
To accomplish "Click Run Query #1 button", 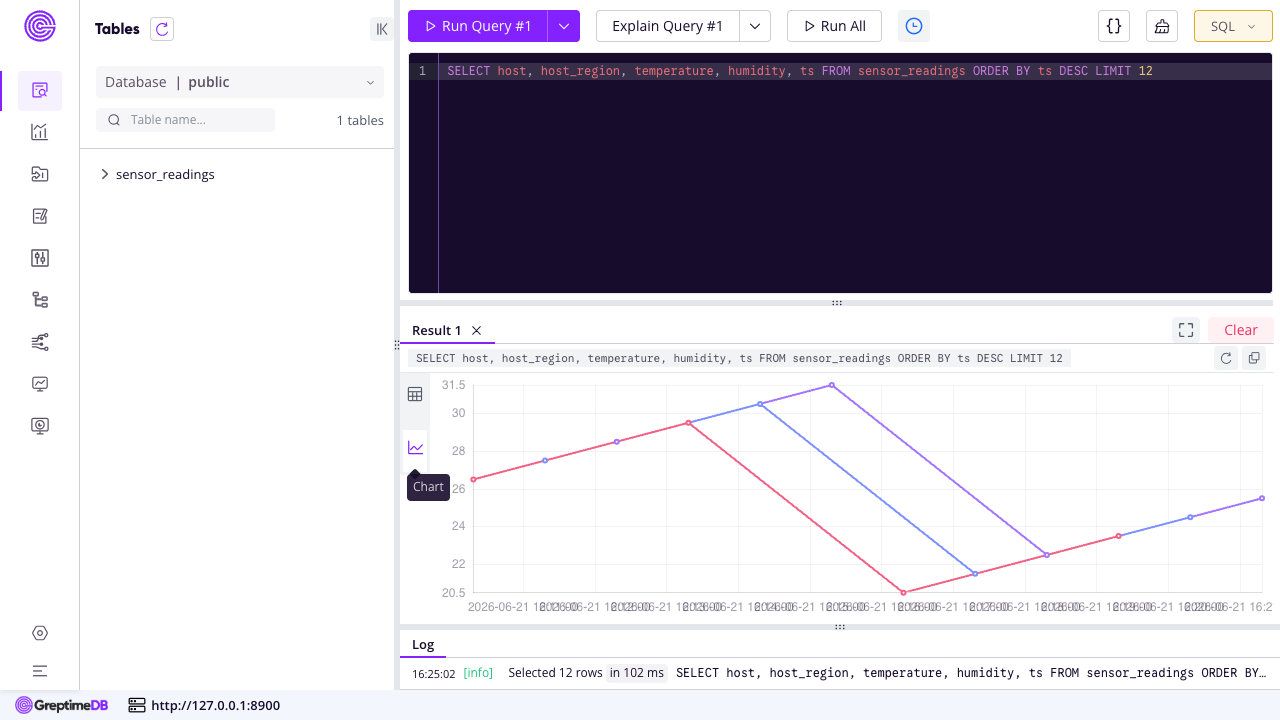I will pos(478,26).
